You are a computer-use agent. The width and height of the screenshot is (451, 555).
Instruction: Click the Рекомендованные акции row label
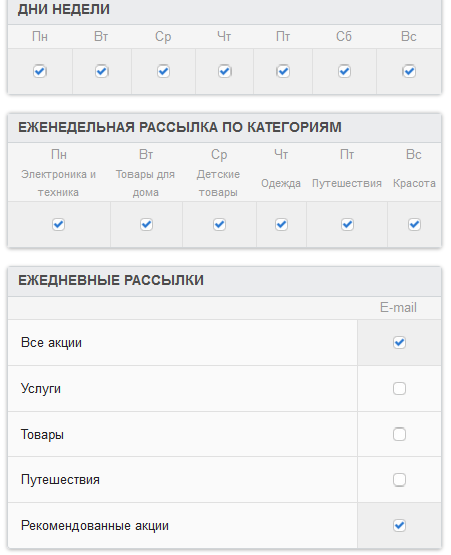point(95,526)
